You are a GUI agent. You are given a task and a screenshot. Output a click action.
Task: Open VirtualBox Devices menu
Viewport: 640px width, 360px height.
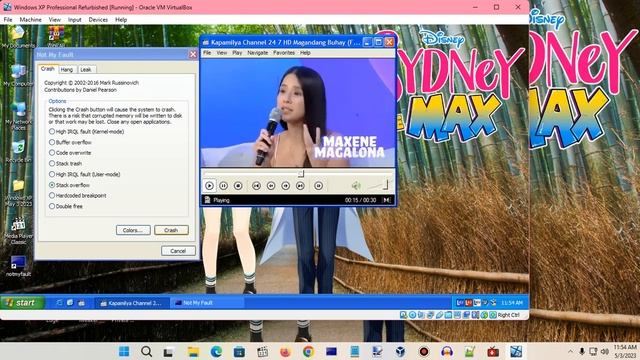tap(98, 20)
